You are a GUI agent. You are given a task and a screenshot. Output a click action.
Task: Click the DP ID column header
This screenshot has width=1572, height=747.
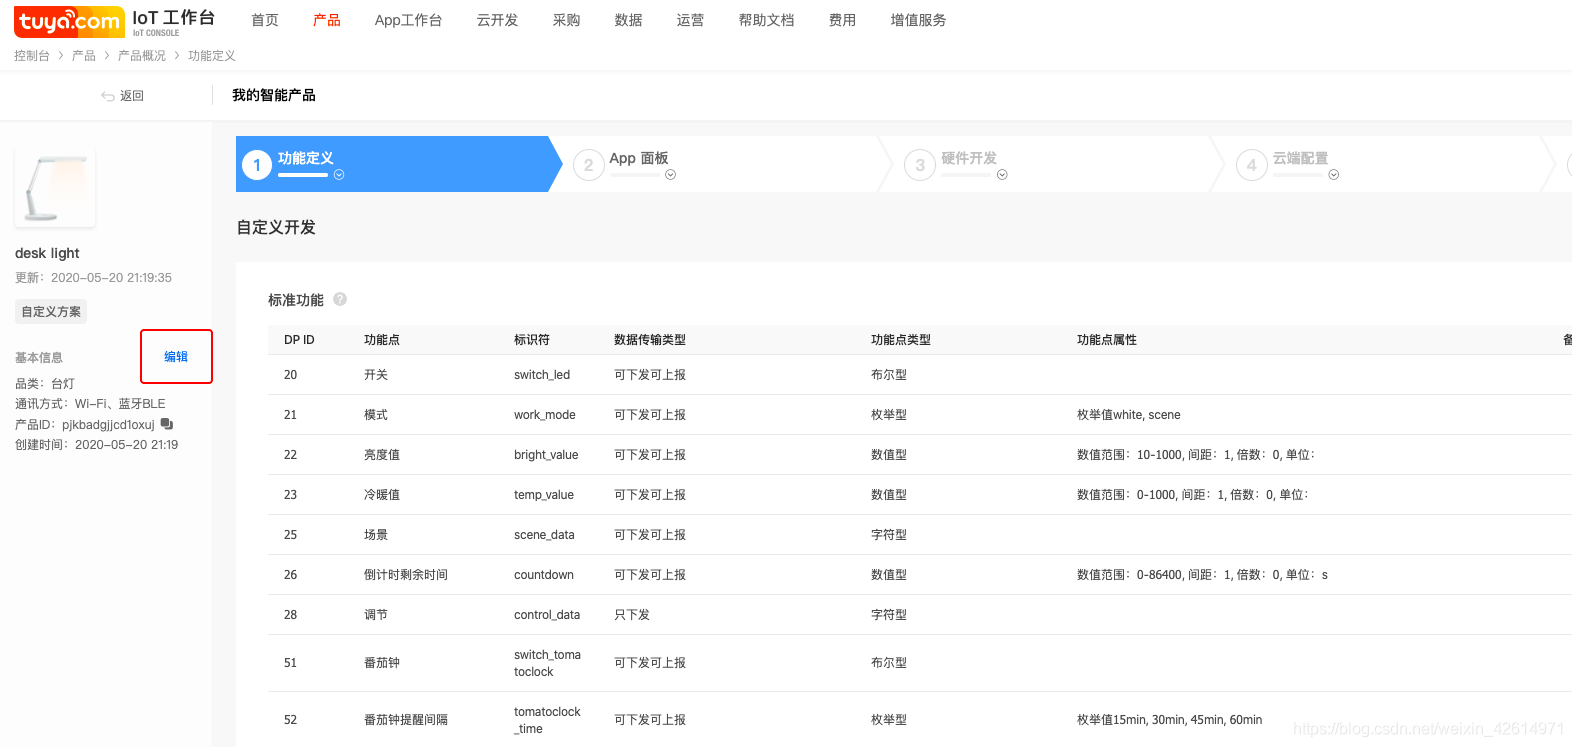point(299,340)
